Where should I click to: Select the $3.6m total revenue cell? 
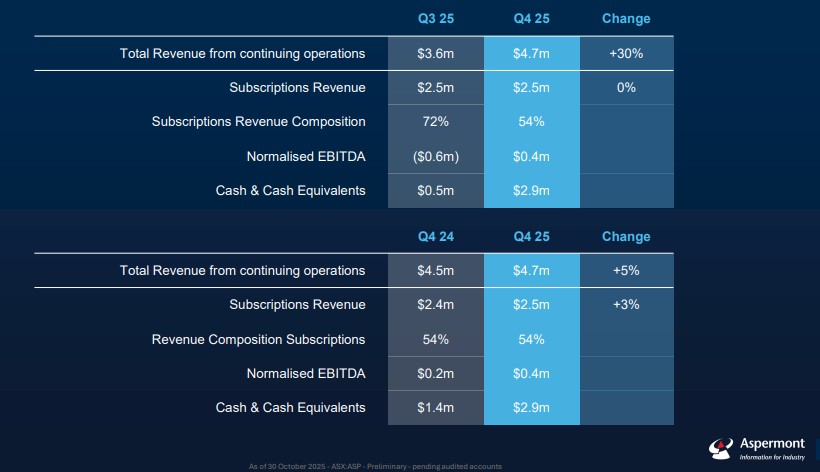point(435,53)
